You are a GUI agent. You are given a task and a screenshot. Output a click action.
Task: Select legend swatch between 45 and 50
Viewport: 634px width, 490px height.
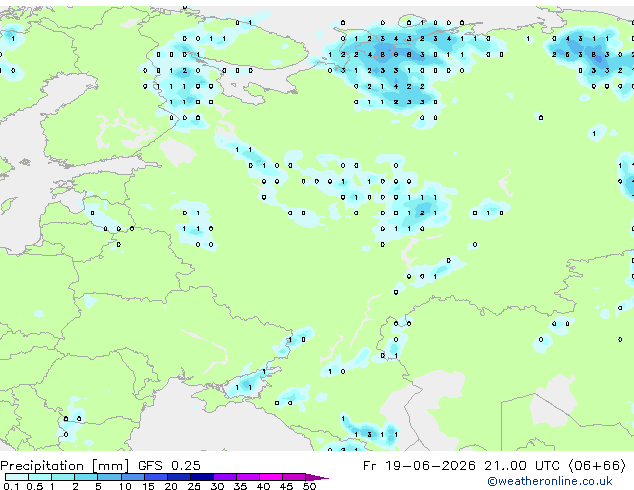[x=294, y=477]
